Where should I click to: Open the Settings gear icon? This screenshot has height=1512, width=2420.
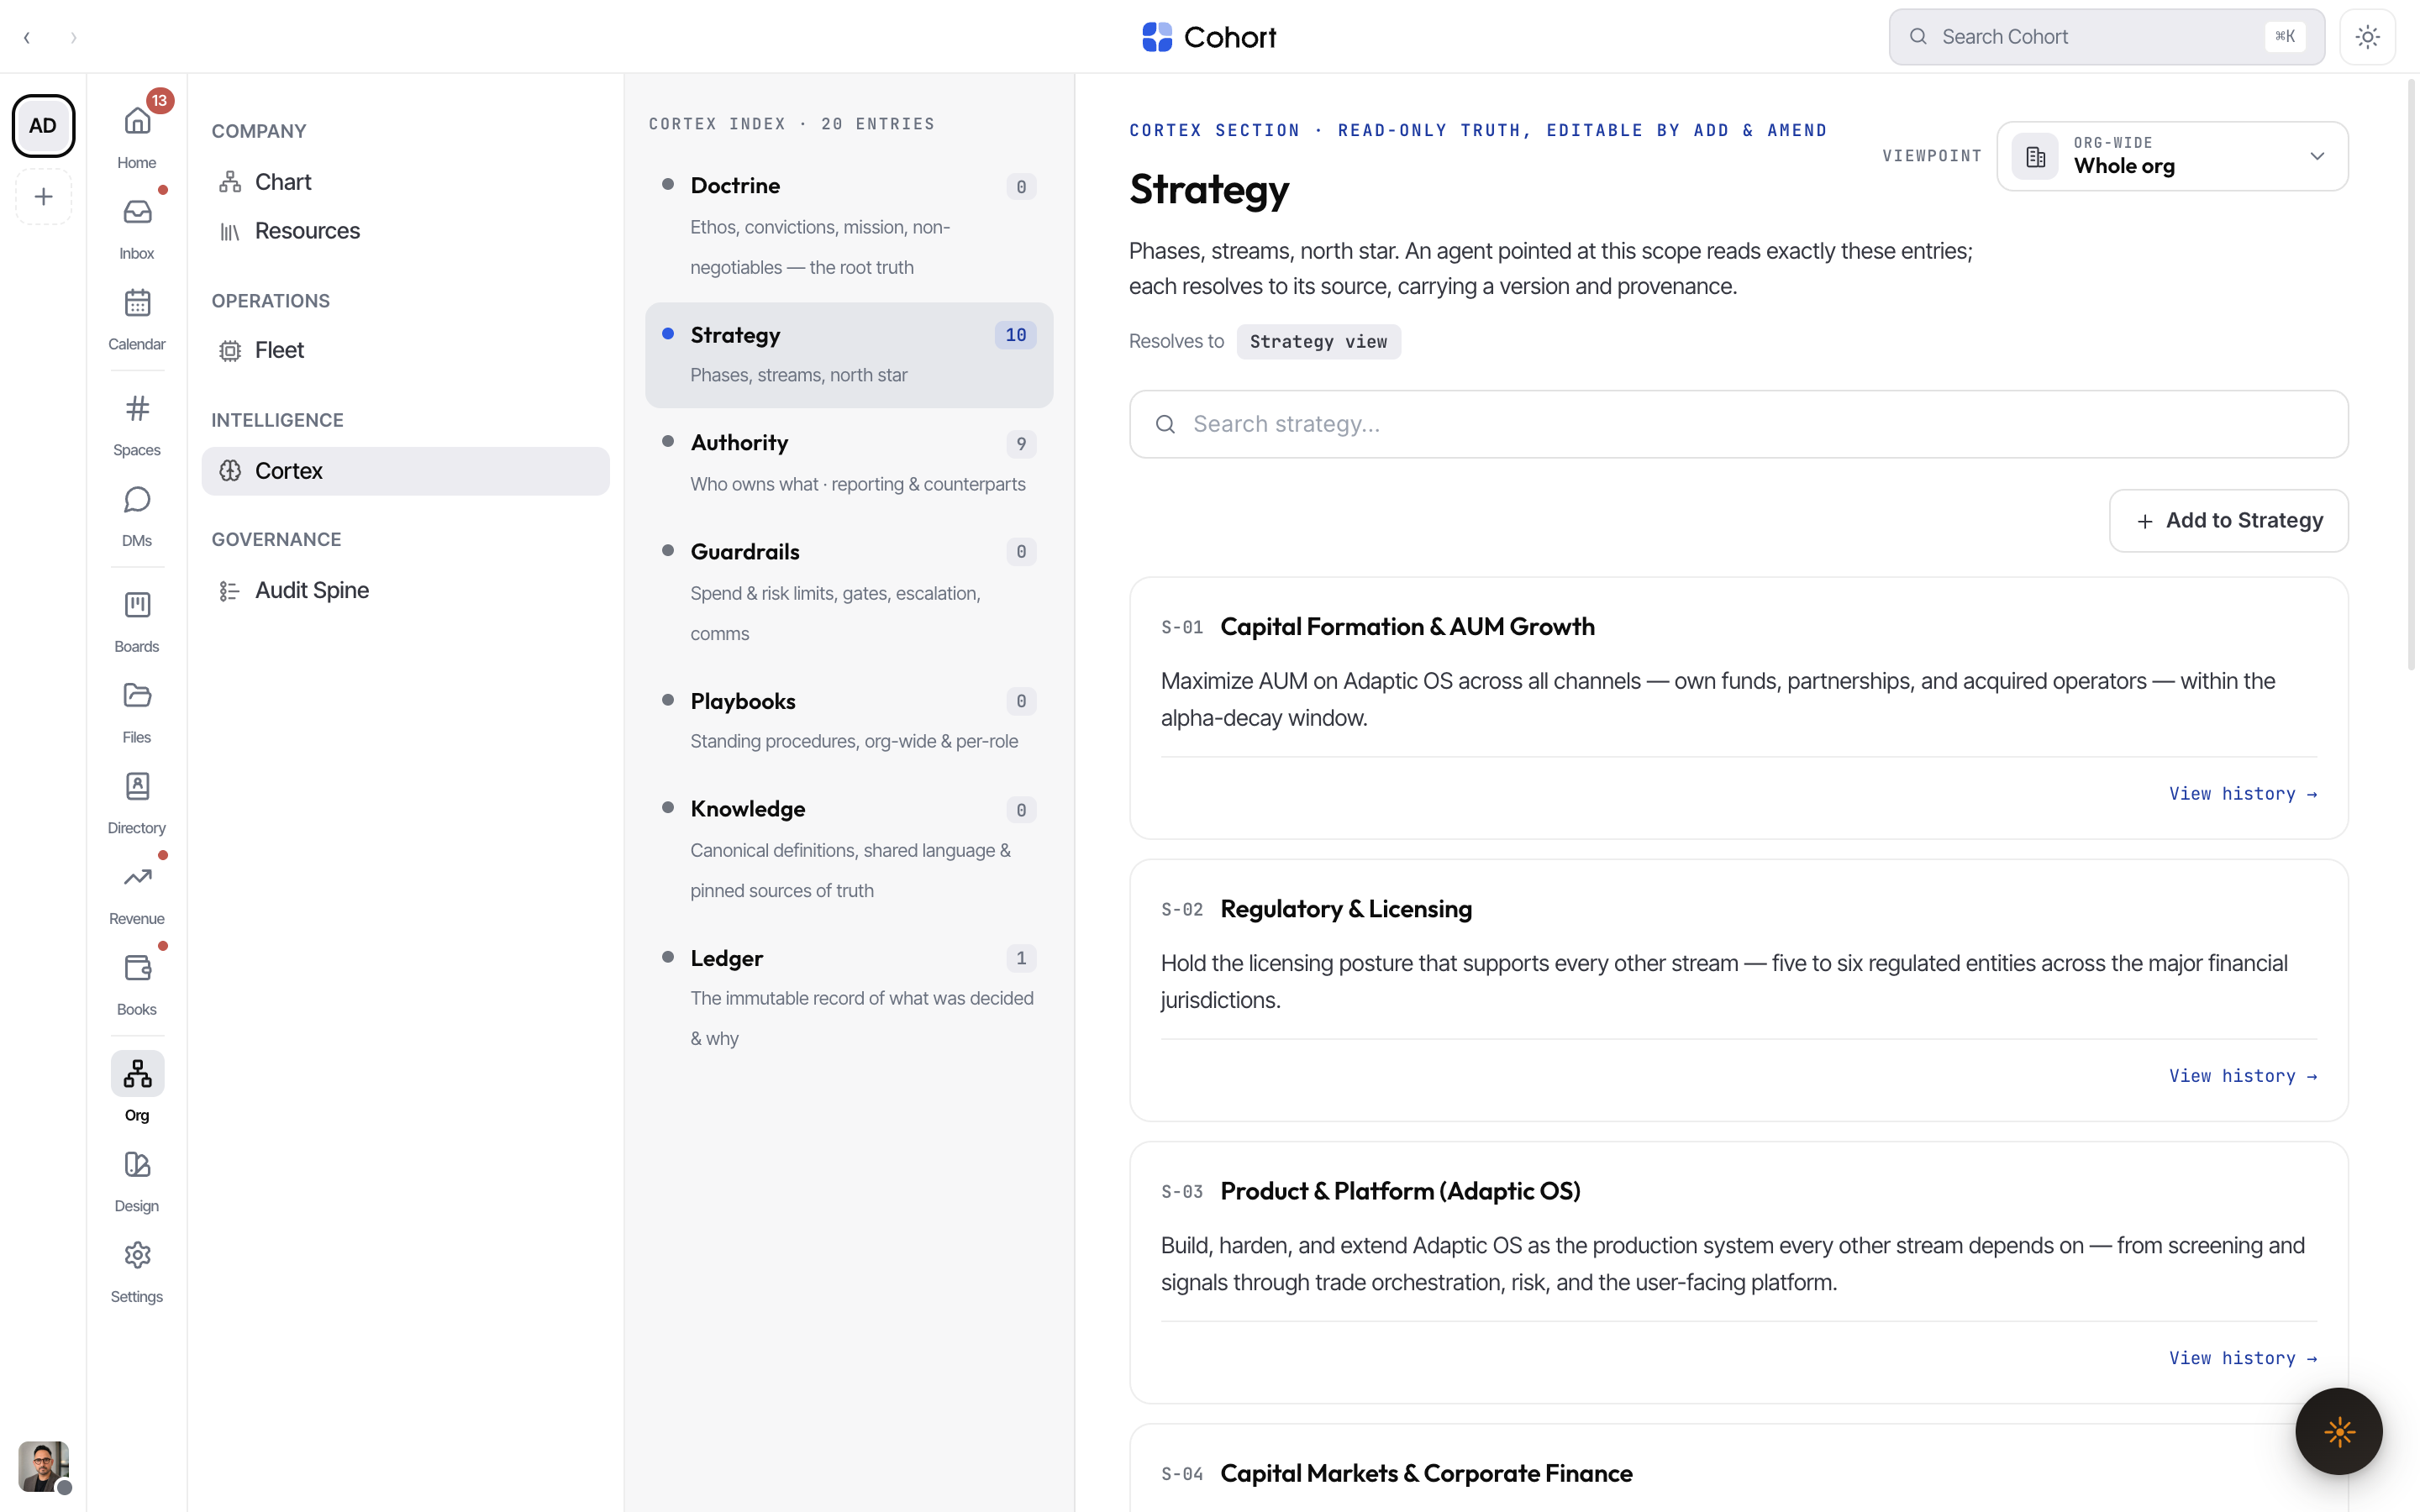point(137,1256)
